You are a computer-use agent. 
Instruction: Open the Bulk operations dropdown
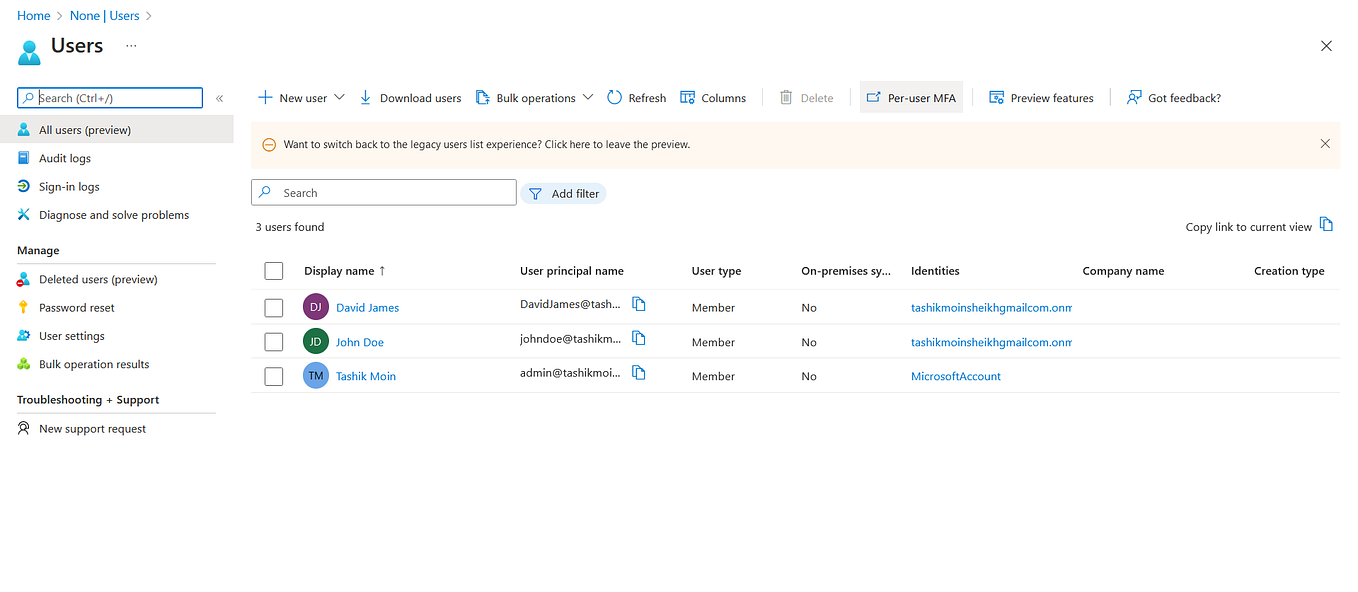[588, 97]
